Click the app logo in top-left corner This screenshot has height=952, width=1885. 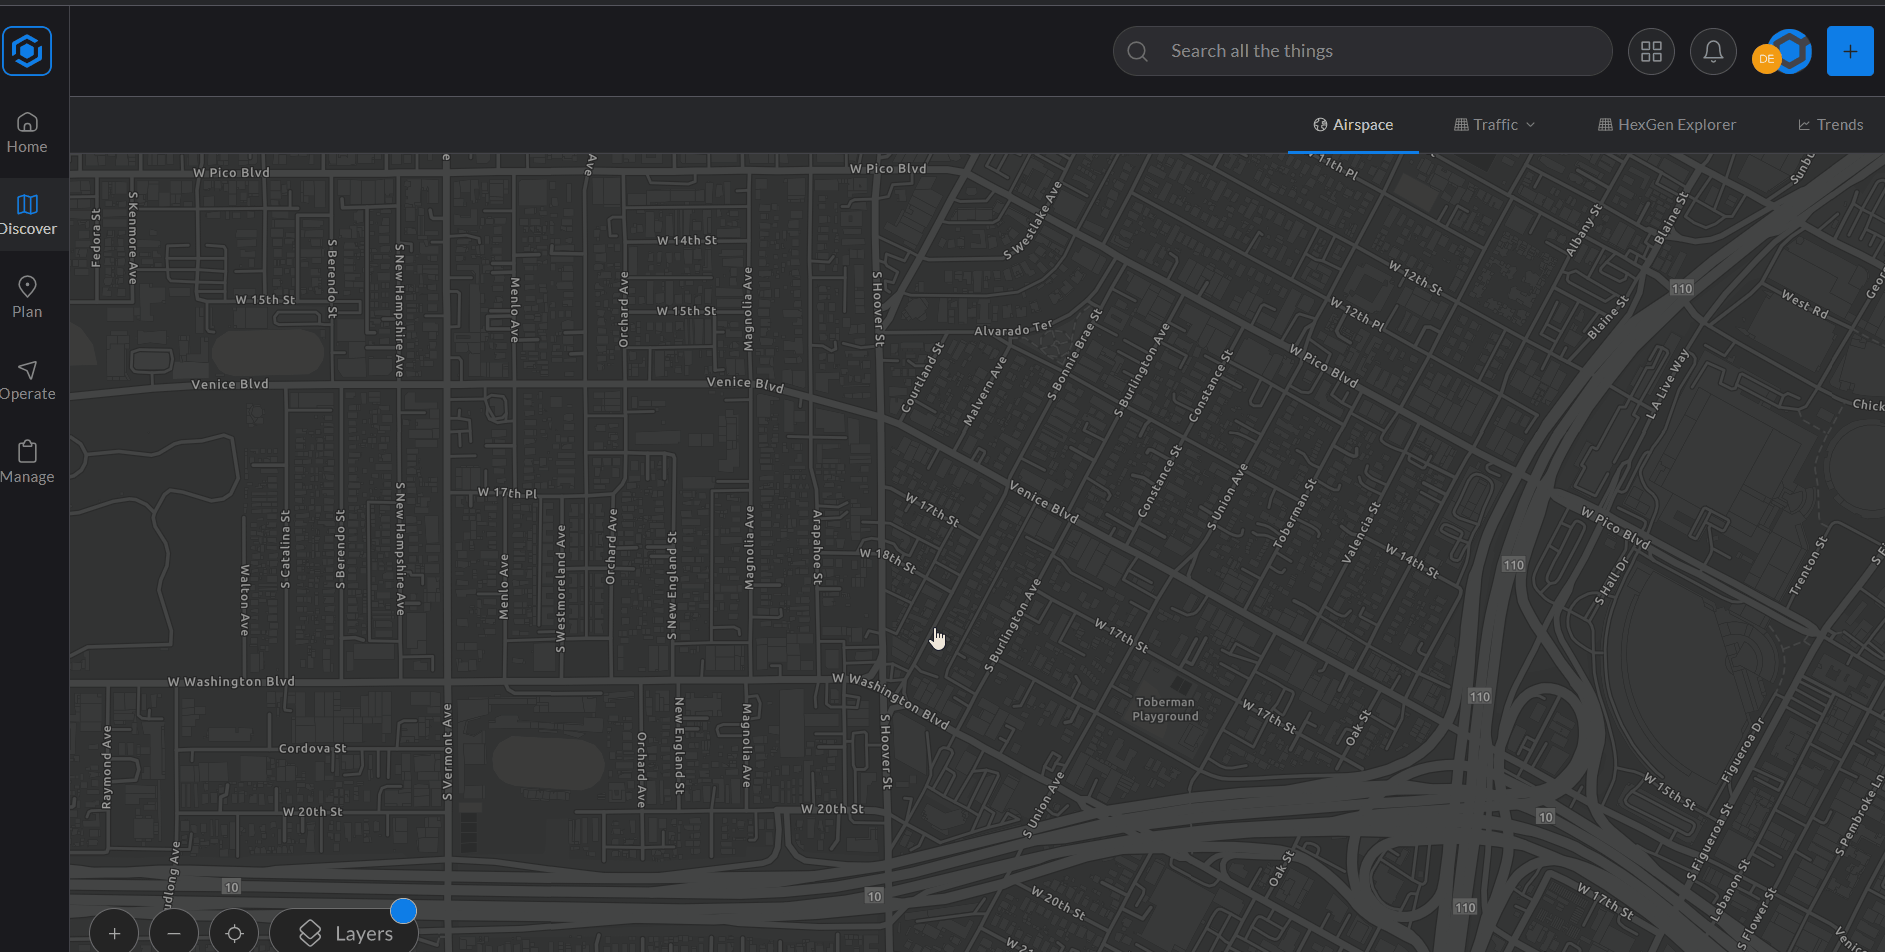27,51
